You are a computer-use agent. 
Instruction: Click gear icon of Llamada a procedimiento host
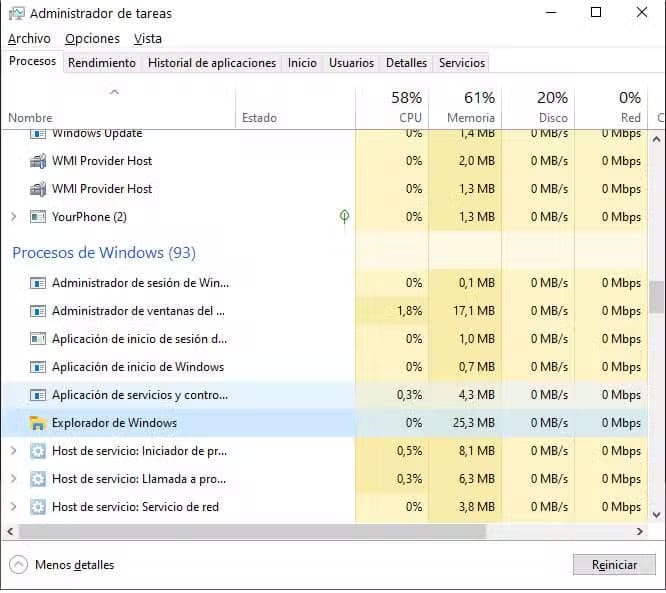pyautogui.click(x=38, y=479)
